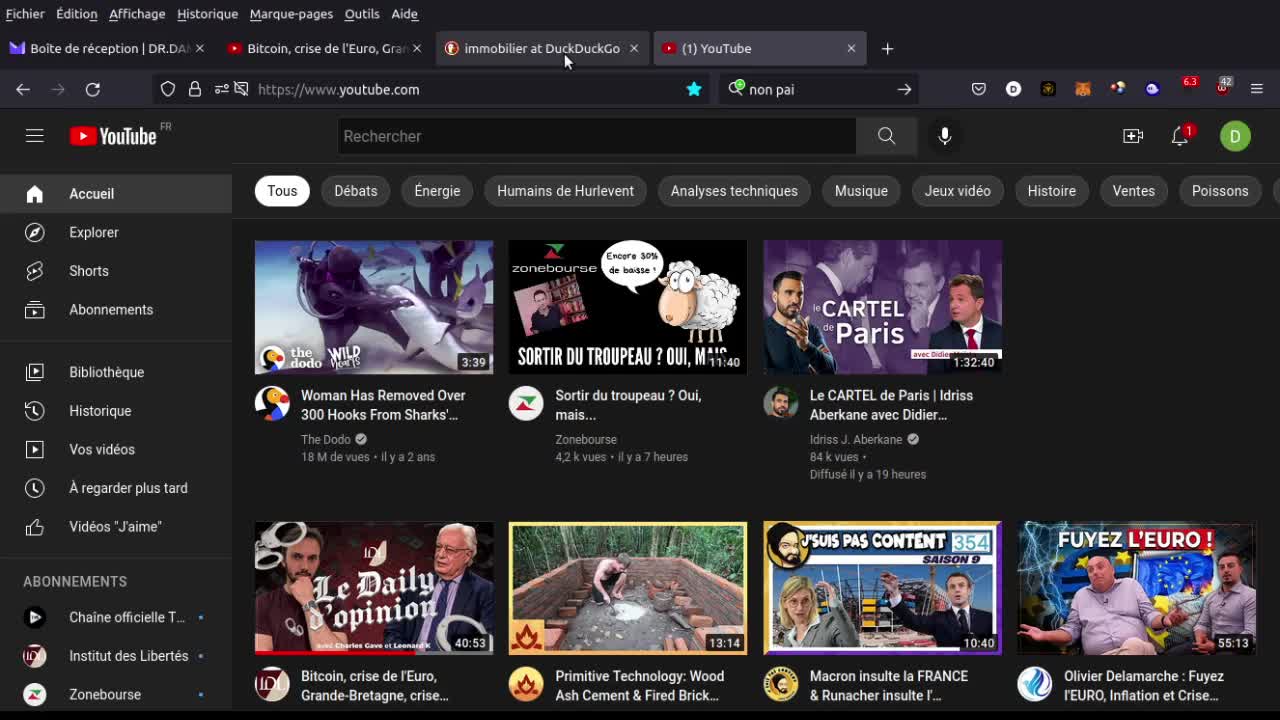Open the Historique menu

207,14
